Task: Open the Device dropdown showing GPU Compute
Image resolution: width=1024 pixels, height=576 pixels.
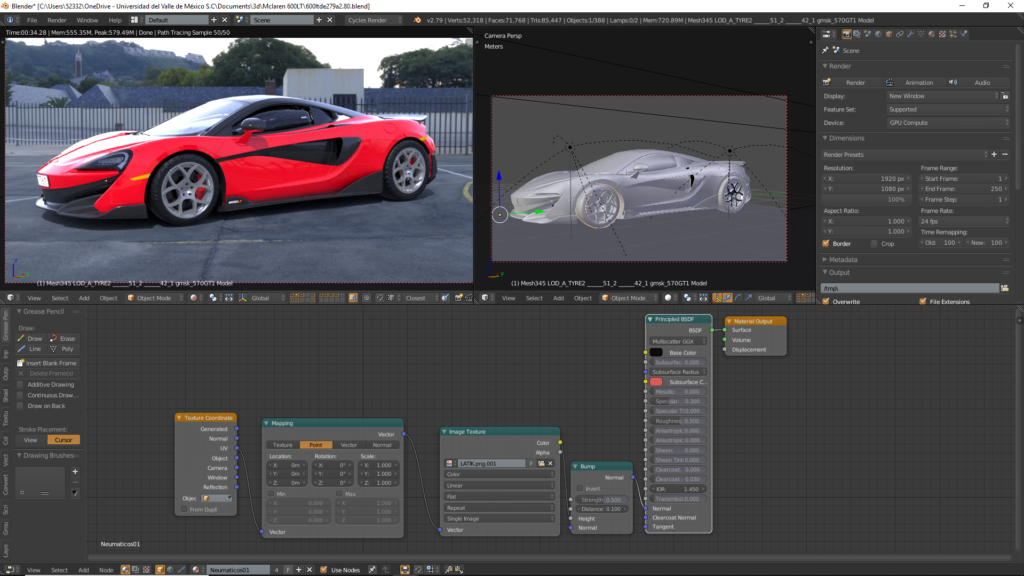Action: [946, 123]
